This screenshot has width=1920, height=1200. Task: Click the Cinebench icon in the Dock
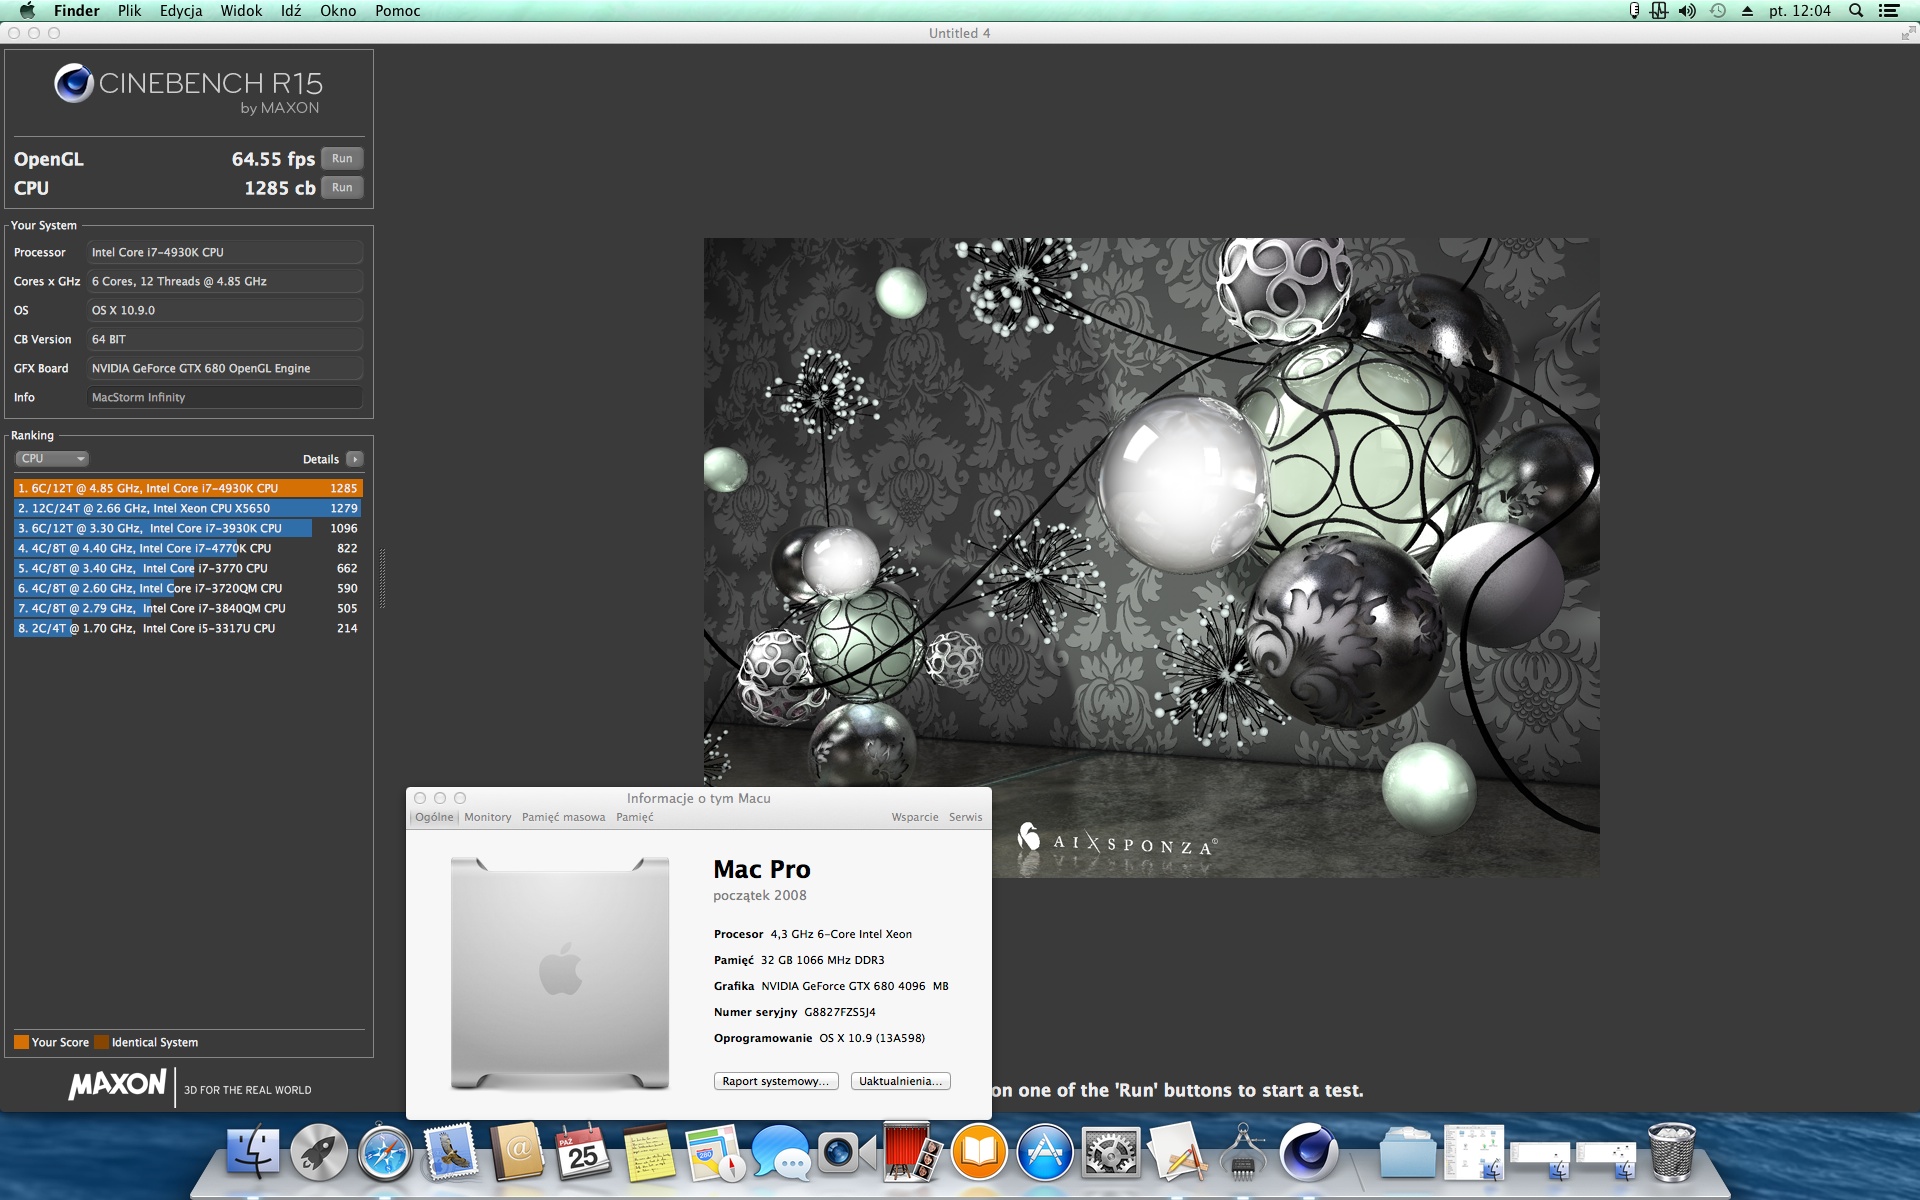pos(1308,1153)
